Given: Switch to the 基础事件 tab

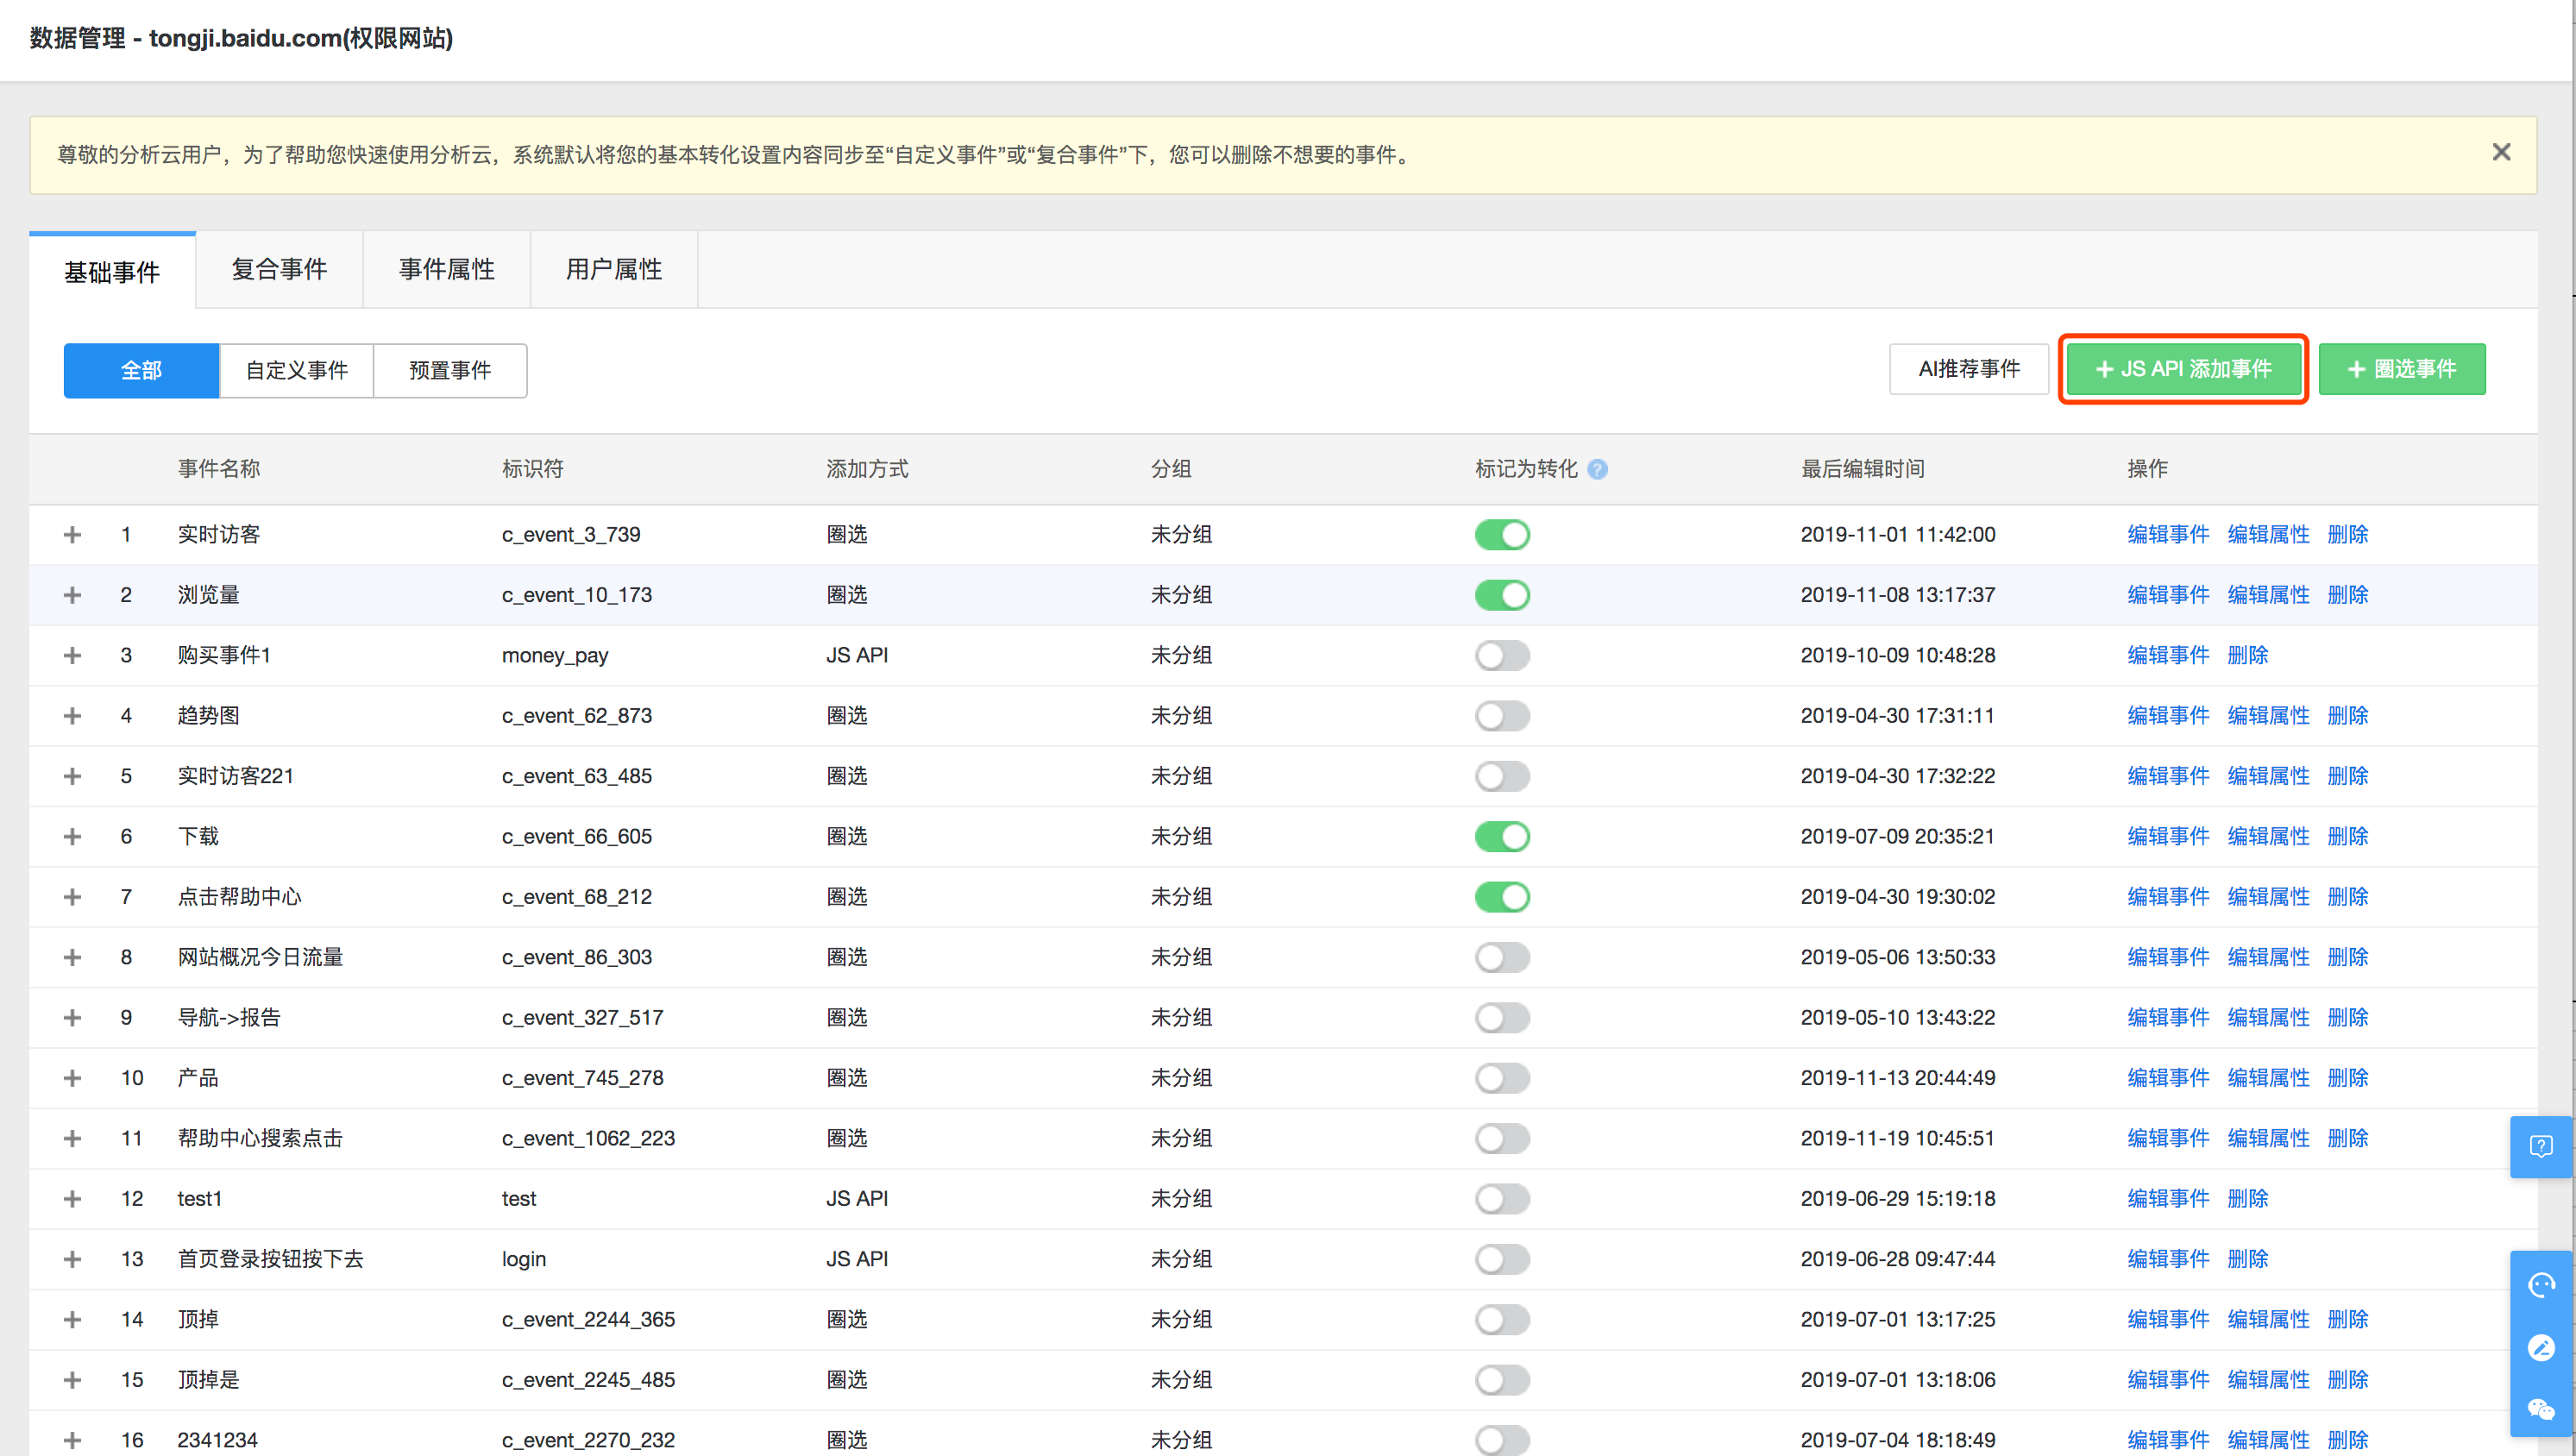Looking at the screenshot, I should tap(112, 272).
